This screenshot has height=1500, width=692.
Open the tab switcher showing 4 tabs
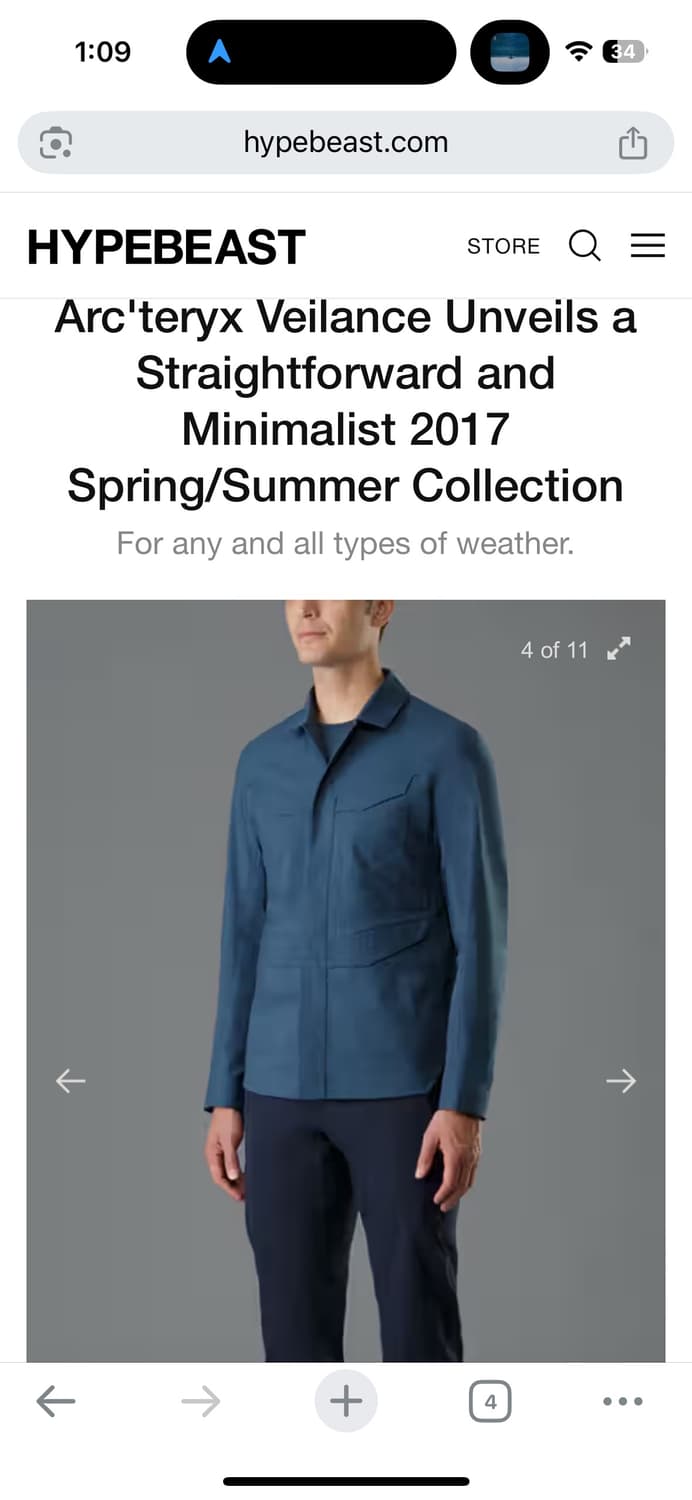coord(490,1402)
